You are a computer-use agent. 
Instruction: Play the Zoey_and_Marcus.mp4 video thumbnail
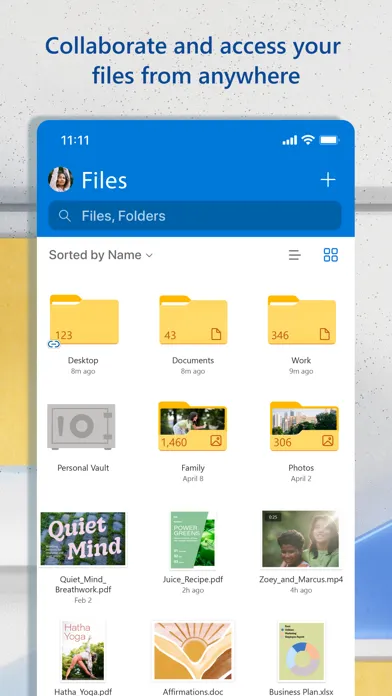[x=301, y=539]
